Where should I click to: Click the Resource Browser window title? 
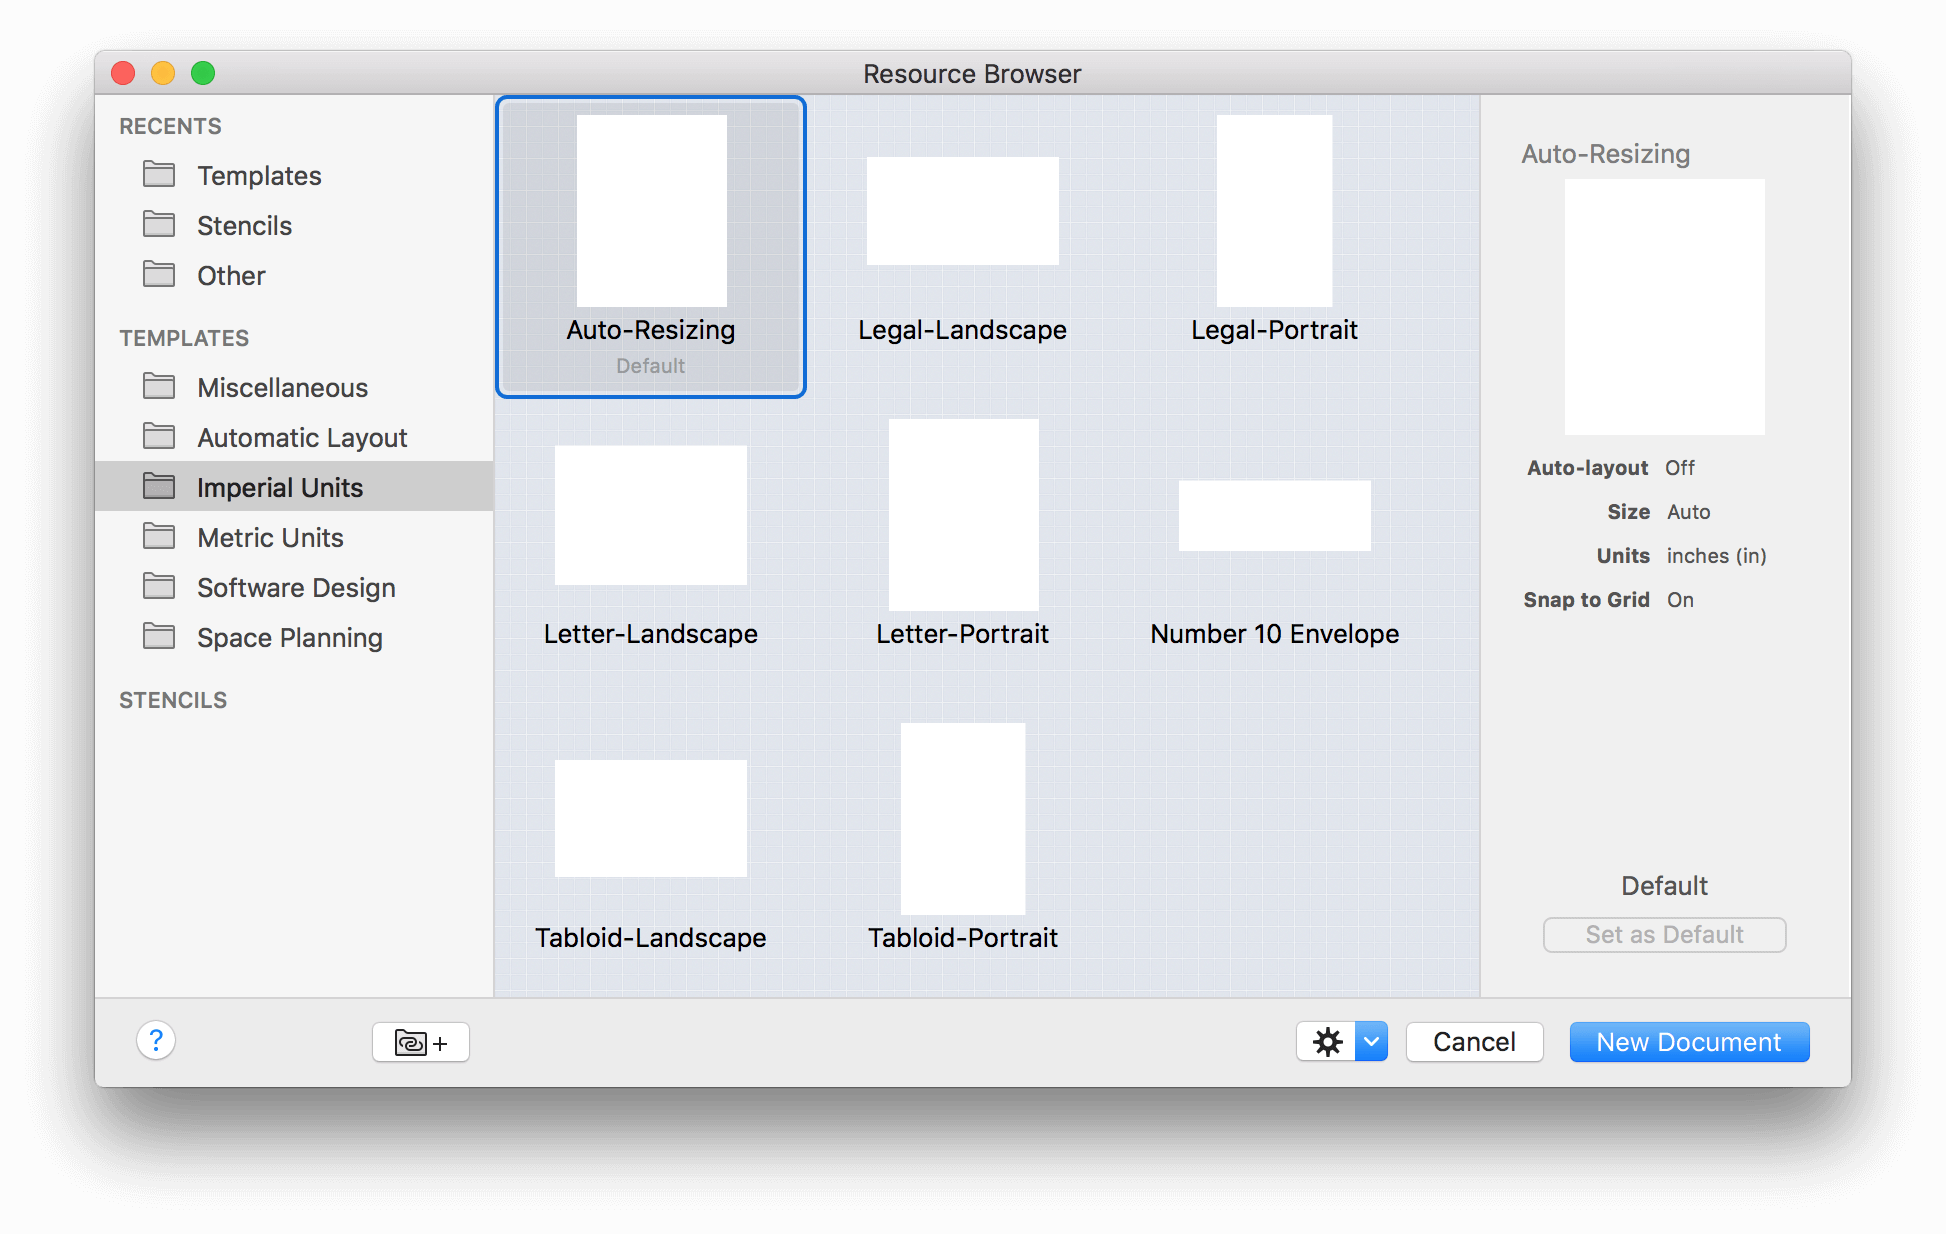point(972,74)
